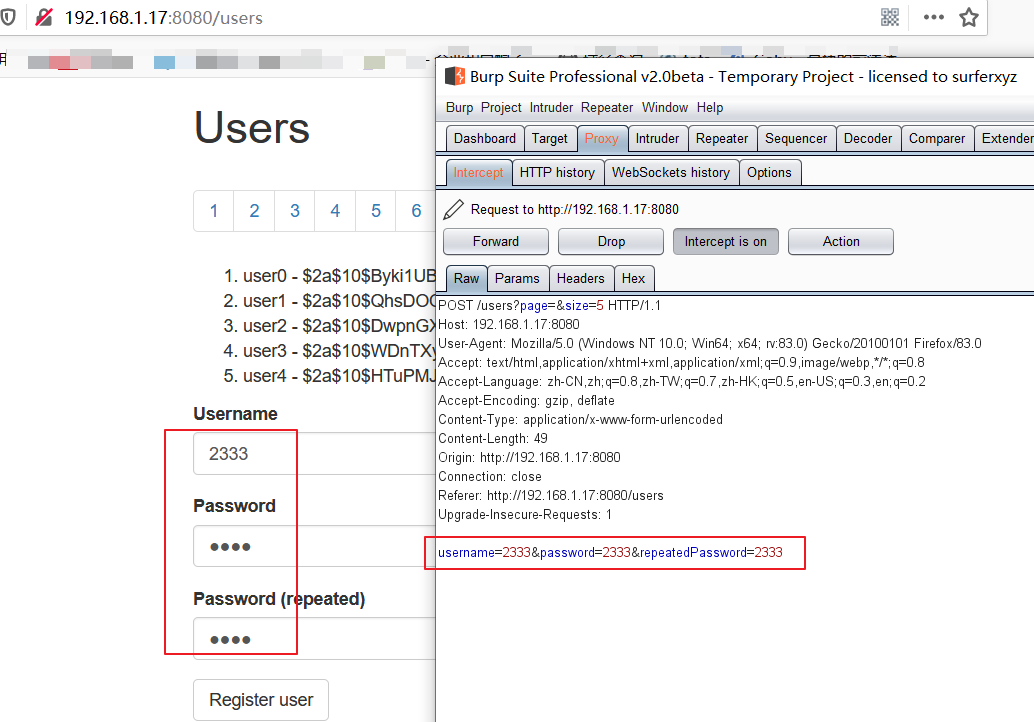Switch to the Headers request tab
1034x722 pixels.
[x=580, y=278]
